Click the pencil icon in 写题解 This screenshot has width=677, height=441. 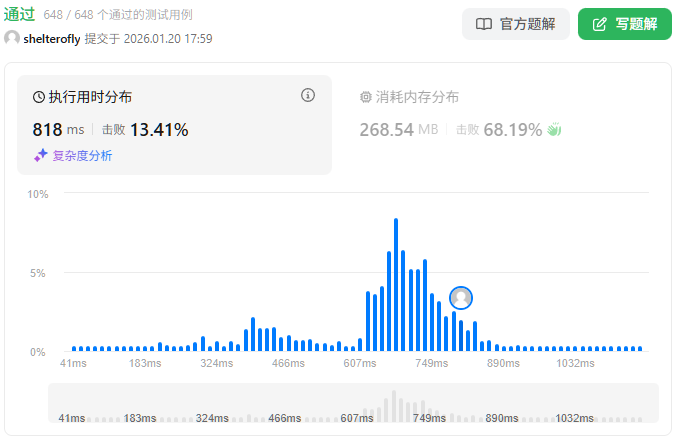tap(600, 24)
